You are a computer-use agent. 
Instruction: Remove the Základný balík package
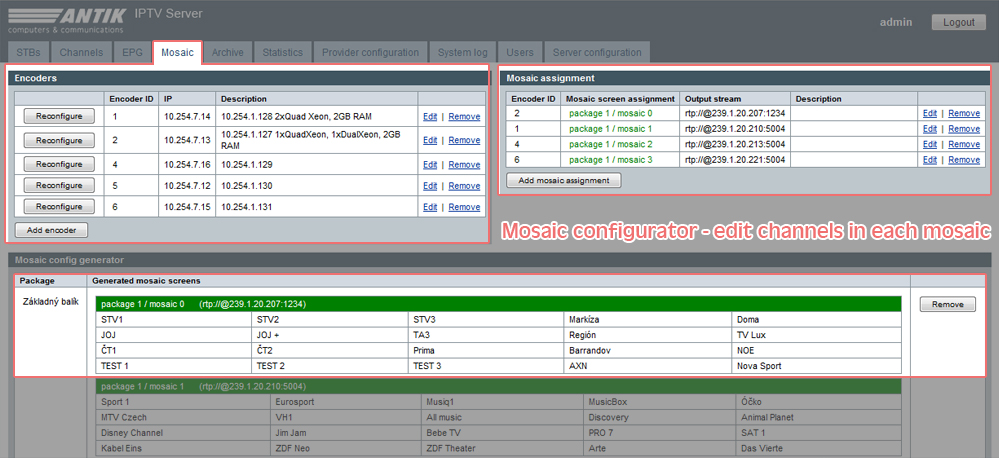point(947,304)
